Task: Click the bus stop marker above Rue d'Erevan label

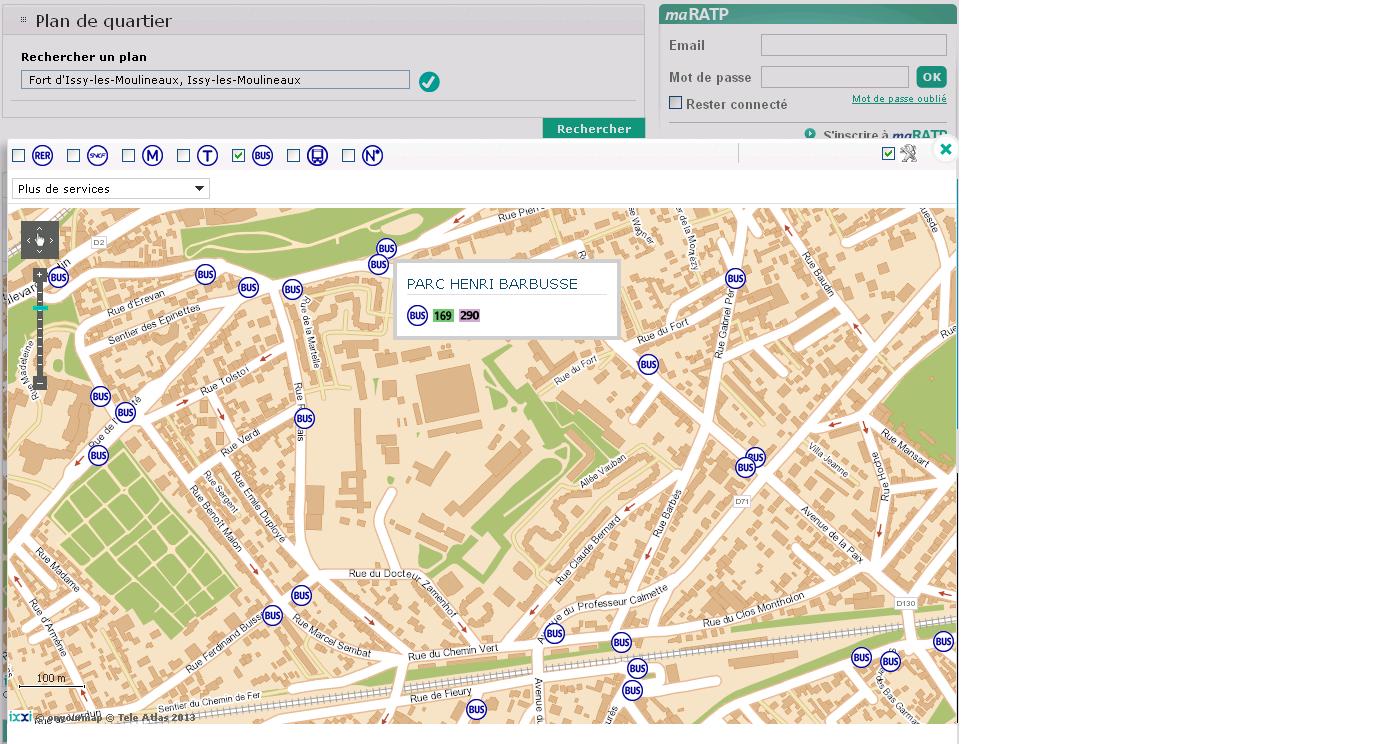Action: coord(205,274)
